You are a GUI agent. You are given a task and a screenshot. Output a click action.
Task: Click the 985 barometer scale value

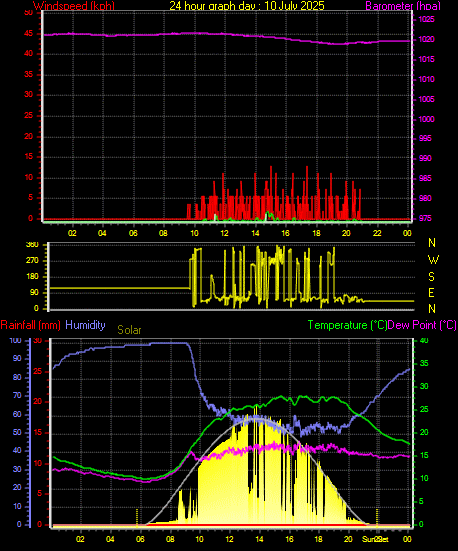[x=425, y=179]
